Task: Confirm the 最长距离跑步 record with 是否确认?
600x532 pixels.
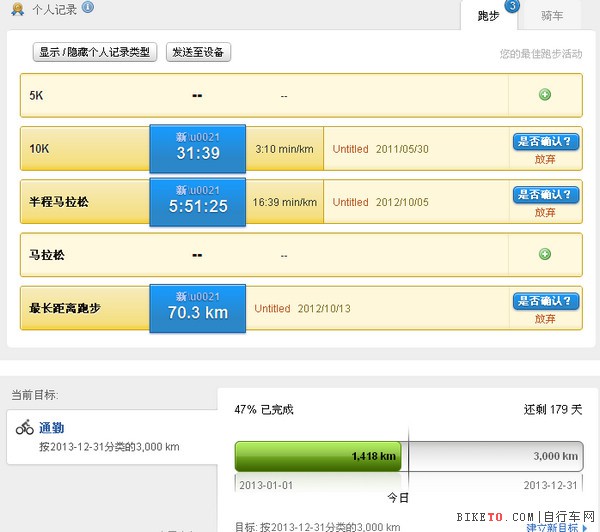Action: click(x=546, y=301)
